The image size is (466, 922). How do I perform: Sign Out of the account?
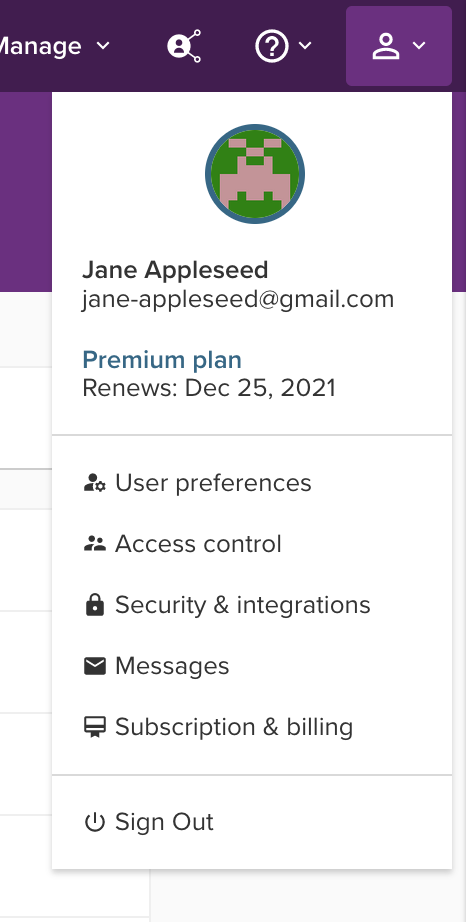tap(164, 822)
